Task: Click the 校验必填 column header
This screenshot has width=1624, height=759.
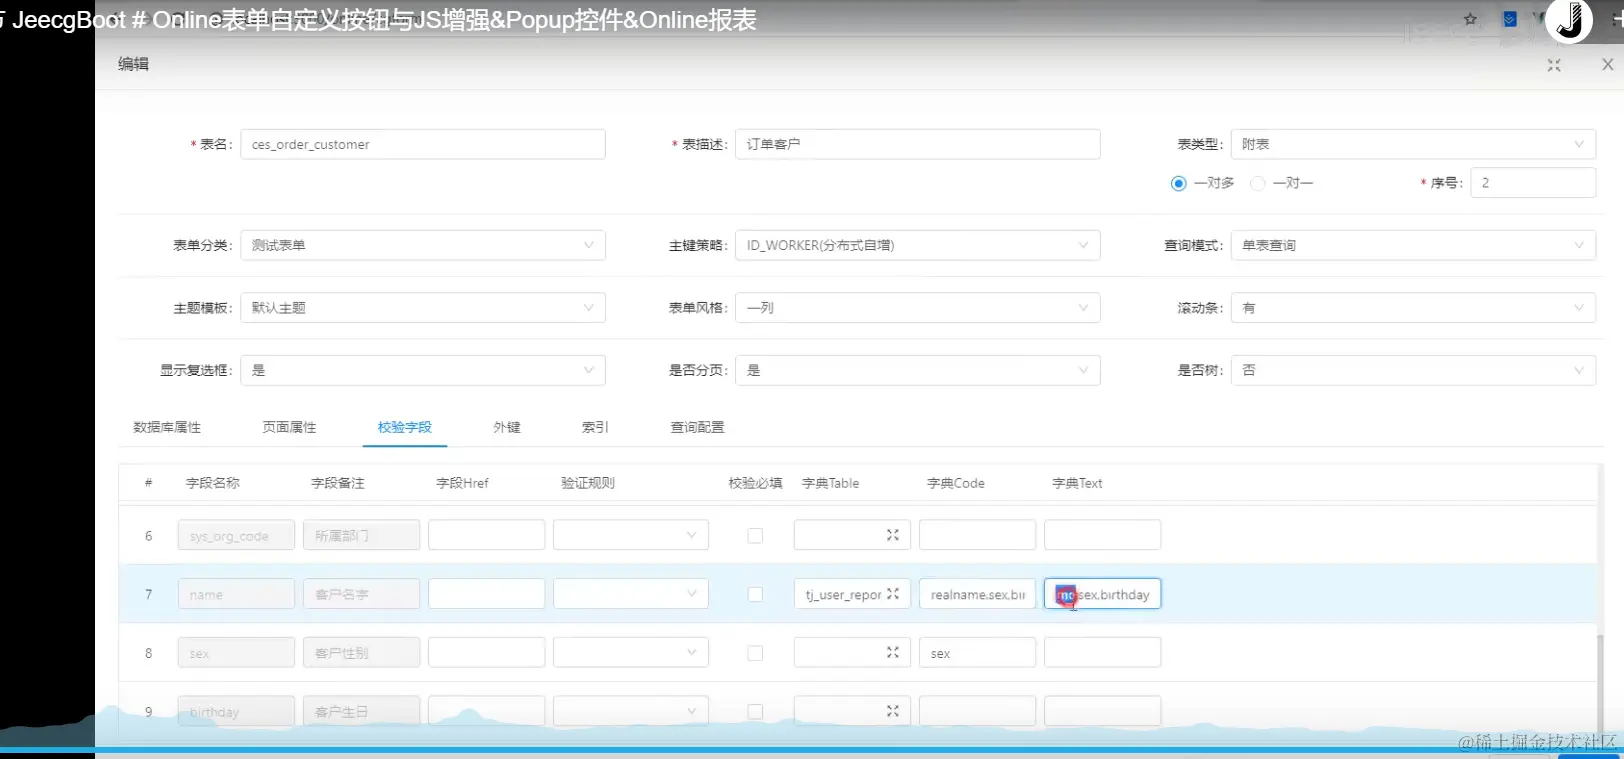Action: tap(756, 483)
